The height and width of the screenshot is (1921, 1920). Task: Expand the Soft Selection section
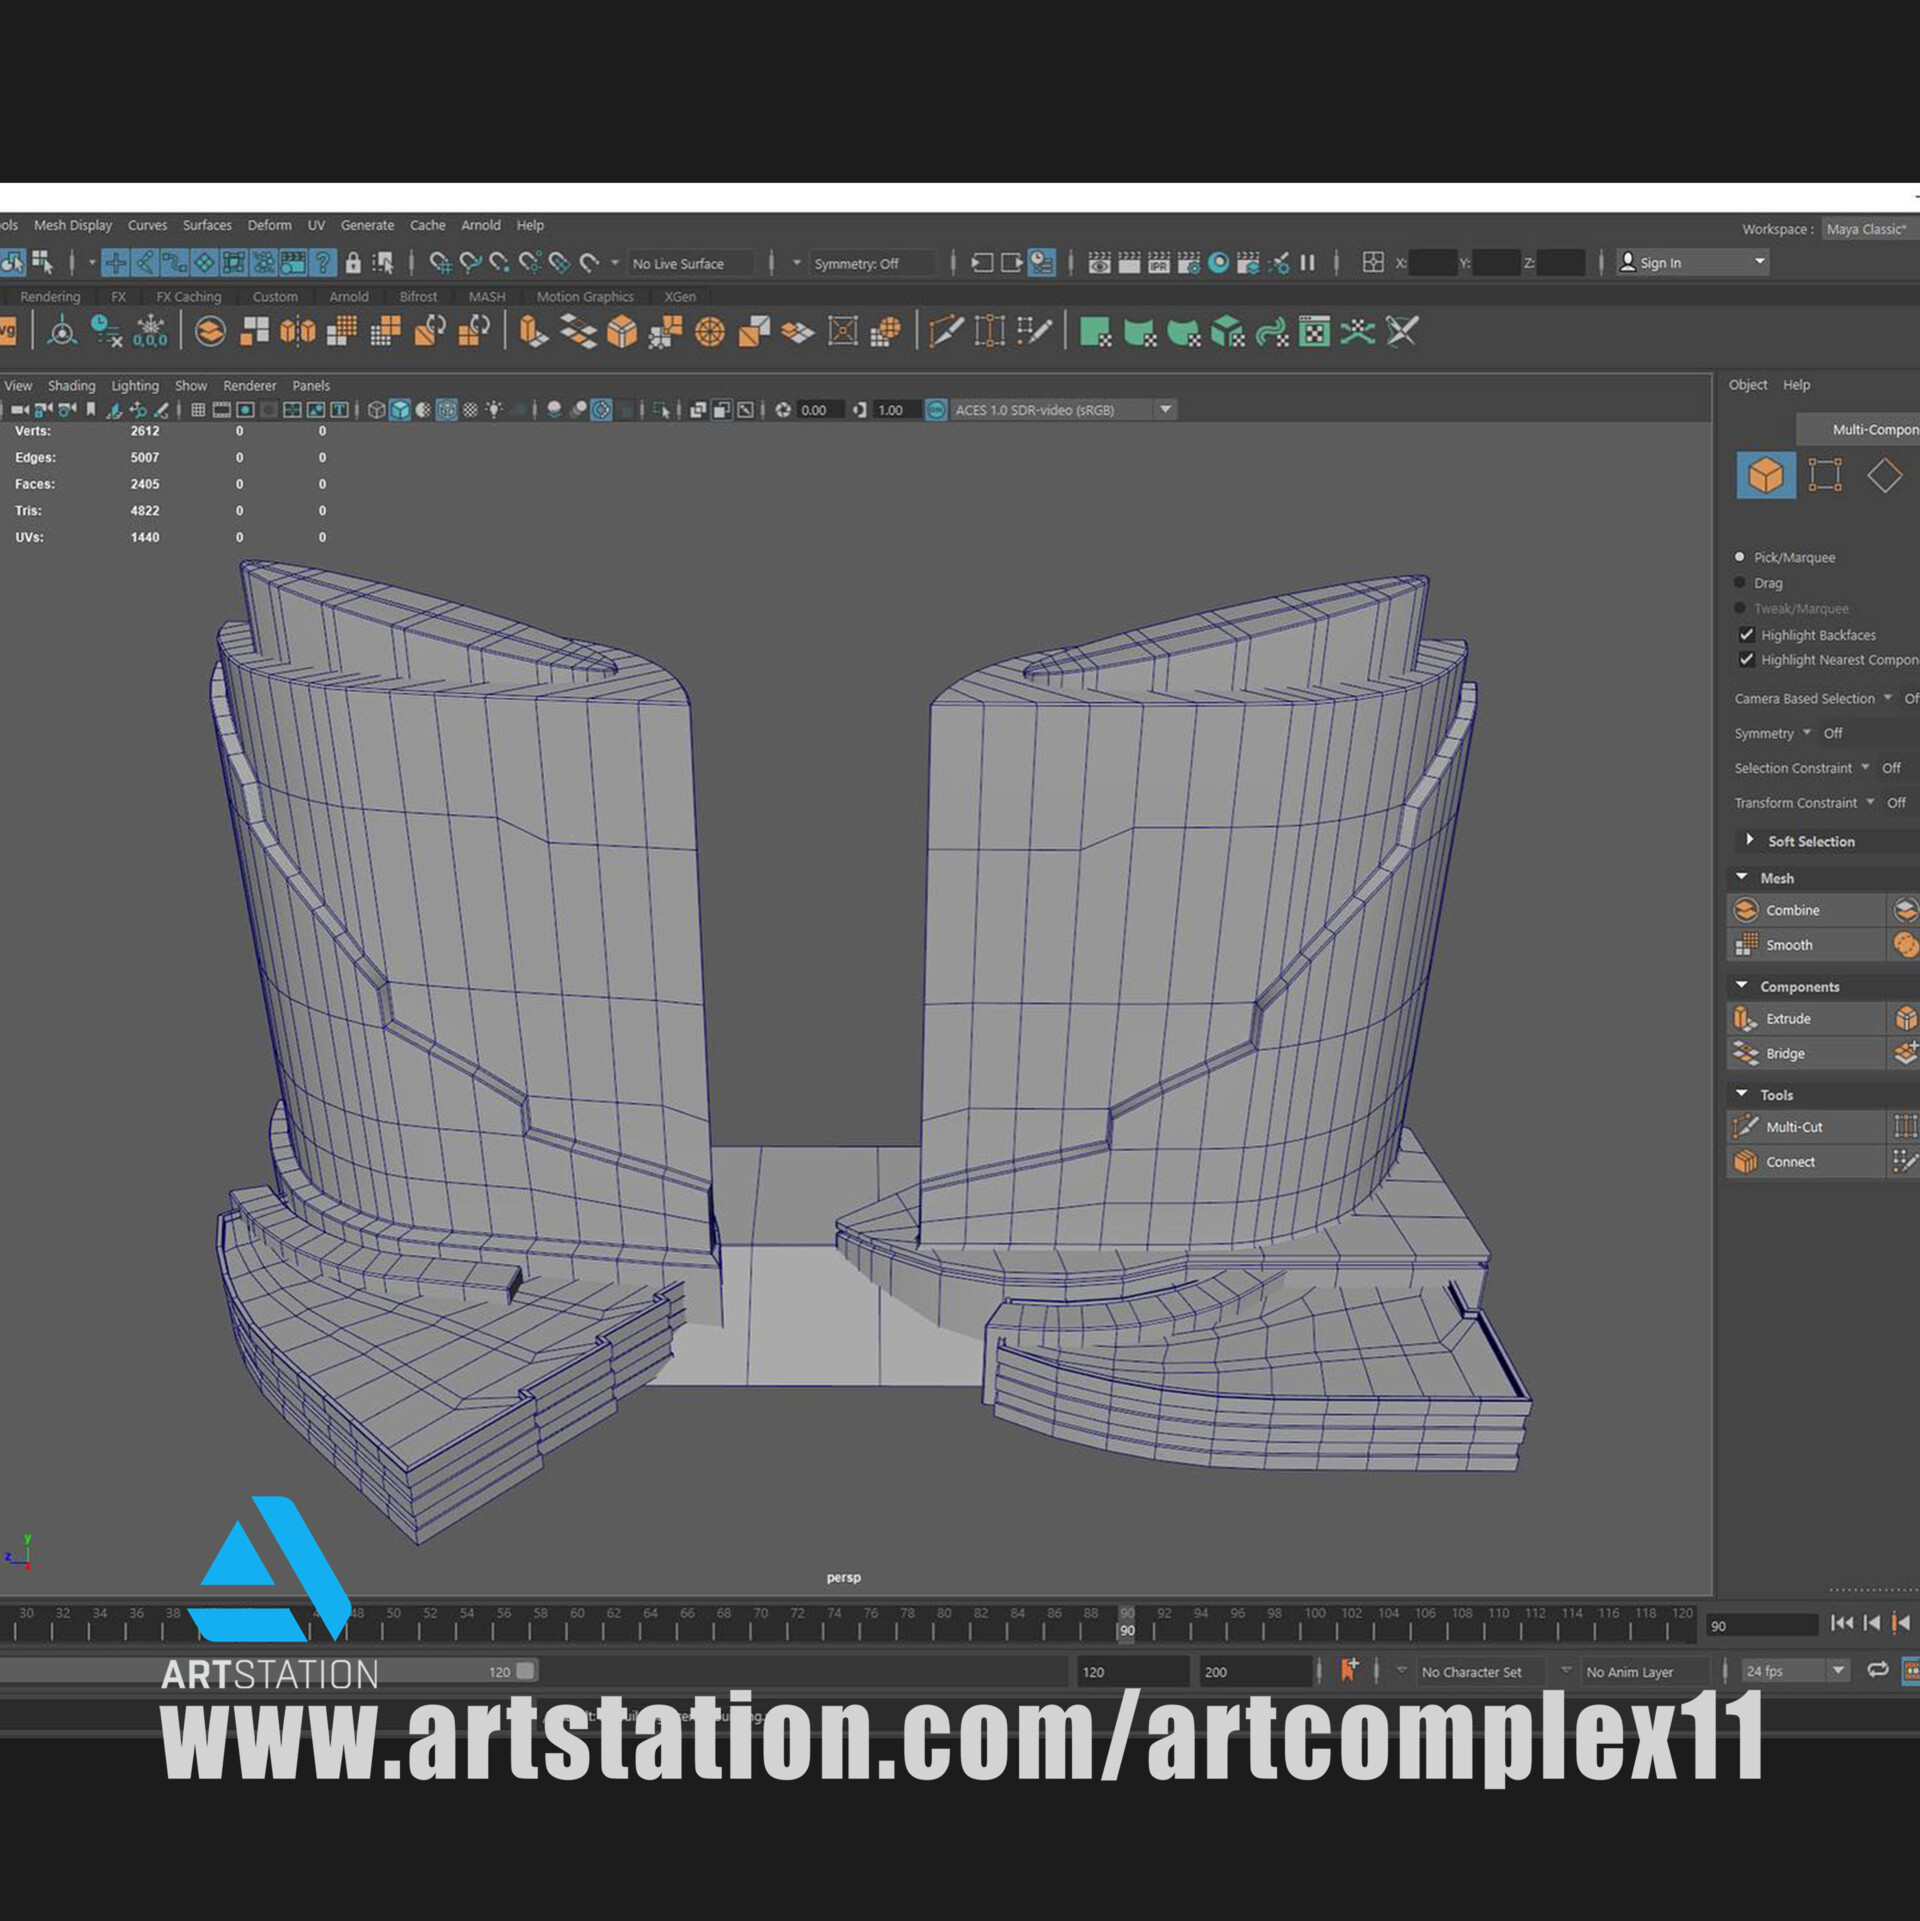pos(1751,841)
